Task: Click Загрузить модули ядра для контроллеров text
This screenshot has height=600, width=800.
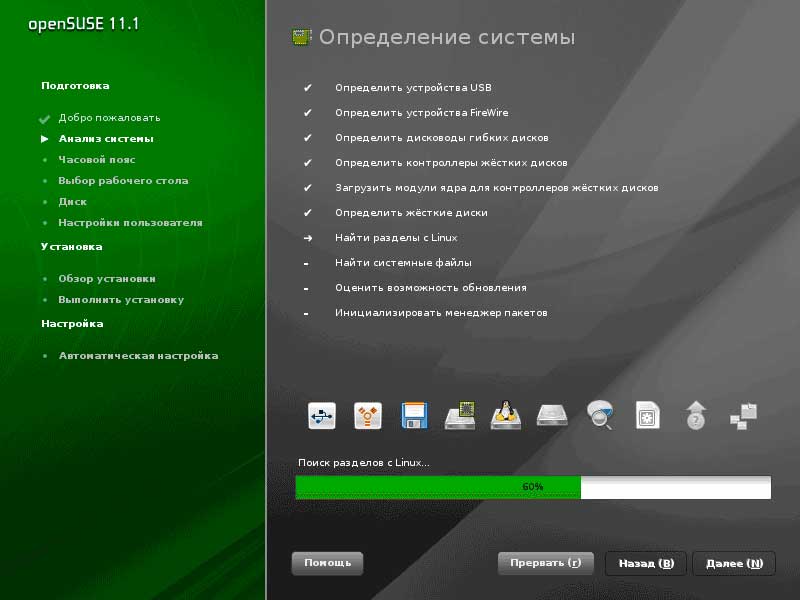Action: pyautogui.click(x=496, y=188)
